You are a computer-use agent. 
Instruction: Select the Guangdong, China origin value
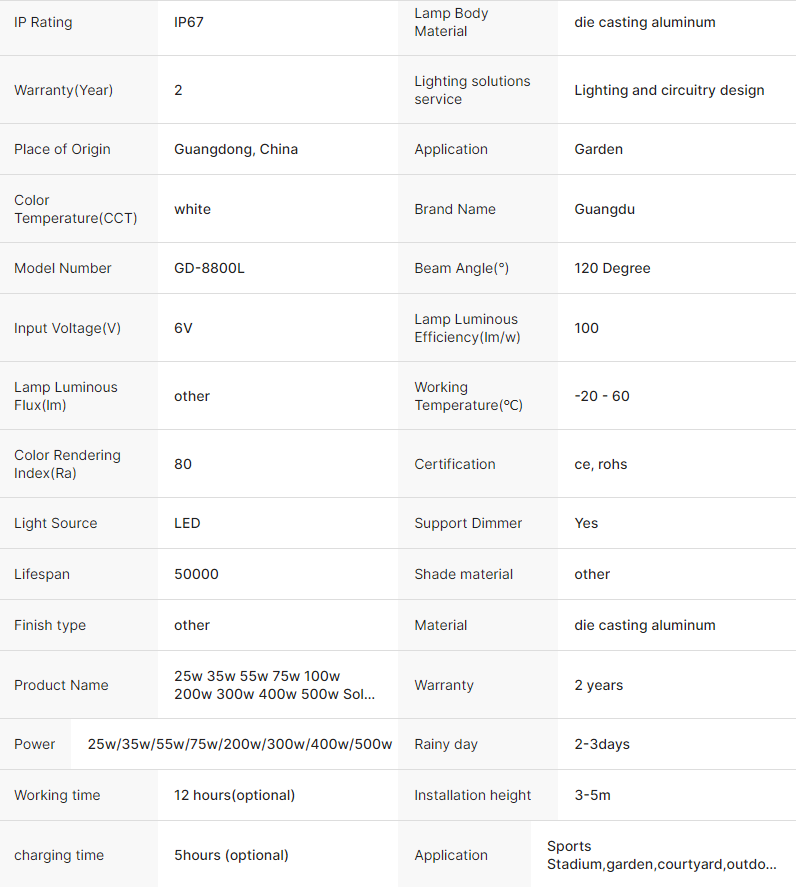click(236, 149)
